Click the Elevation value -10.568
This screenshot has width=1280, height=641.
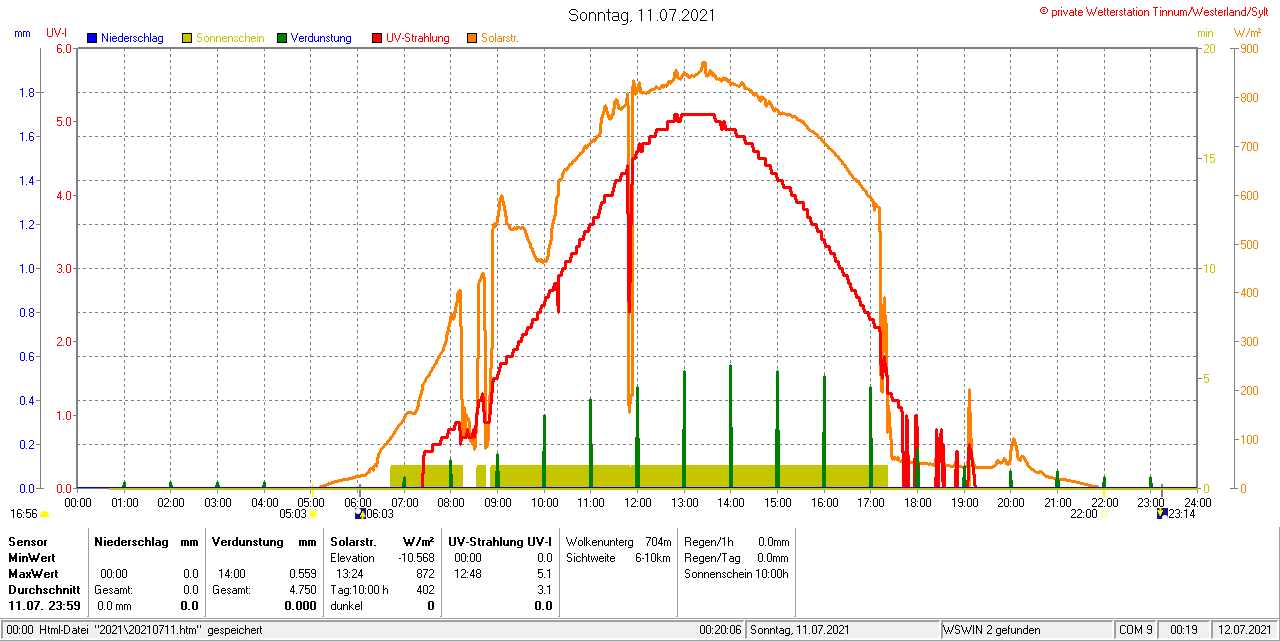[x=415, y=557]
